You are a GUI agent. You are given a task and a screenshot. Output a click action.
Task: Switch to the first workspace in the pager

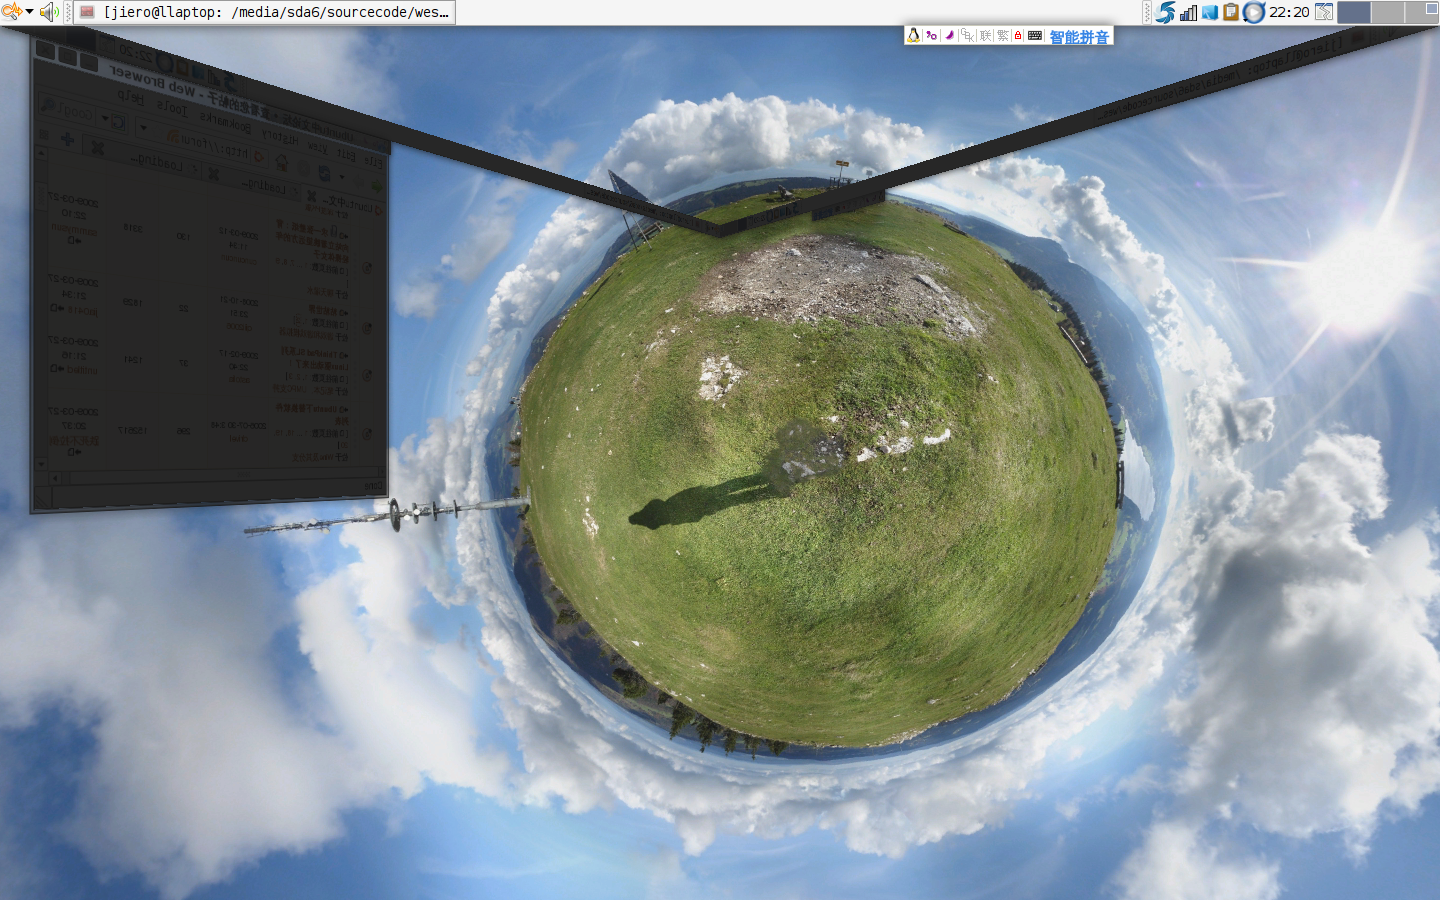[1353, 12]
